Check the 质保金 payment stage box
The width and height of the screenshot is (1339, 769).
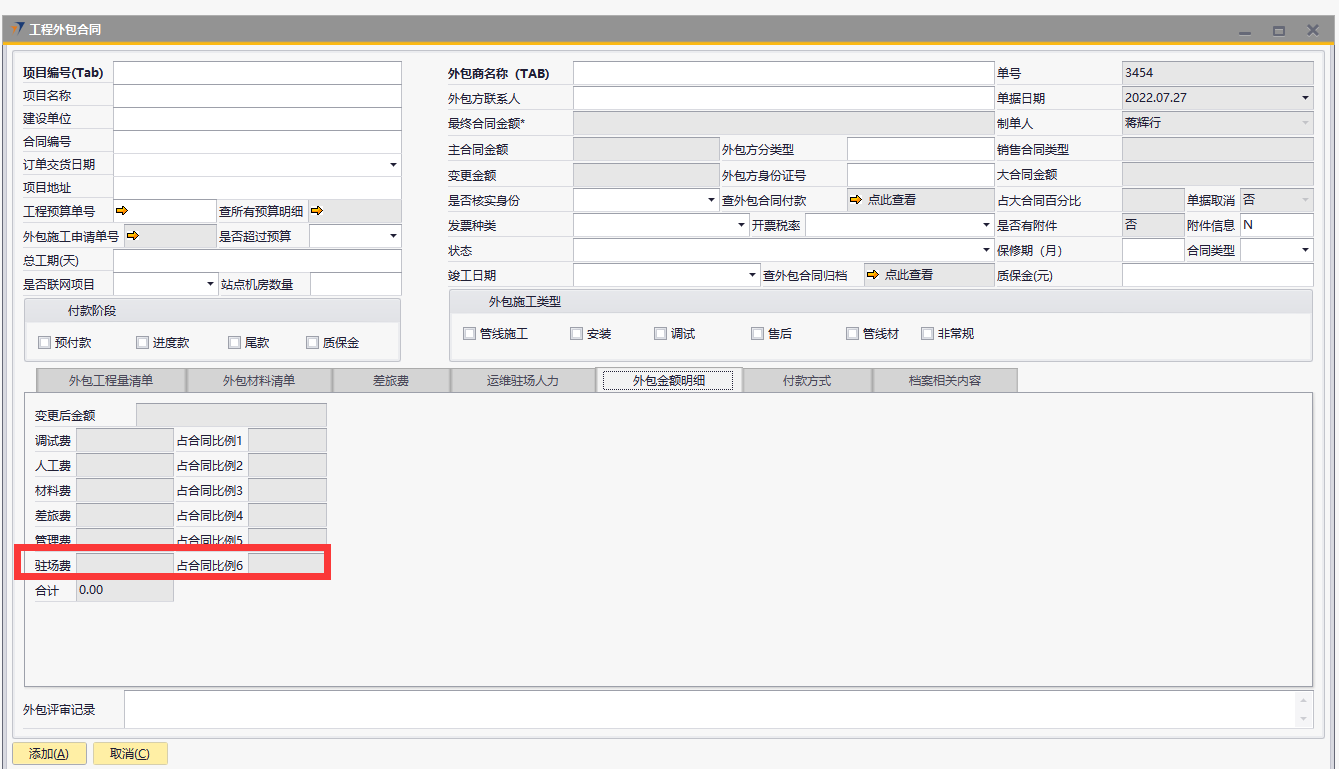pos(312,343)
